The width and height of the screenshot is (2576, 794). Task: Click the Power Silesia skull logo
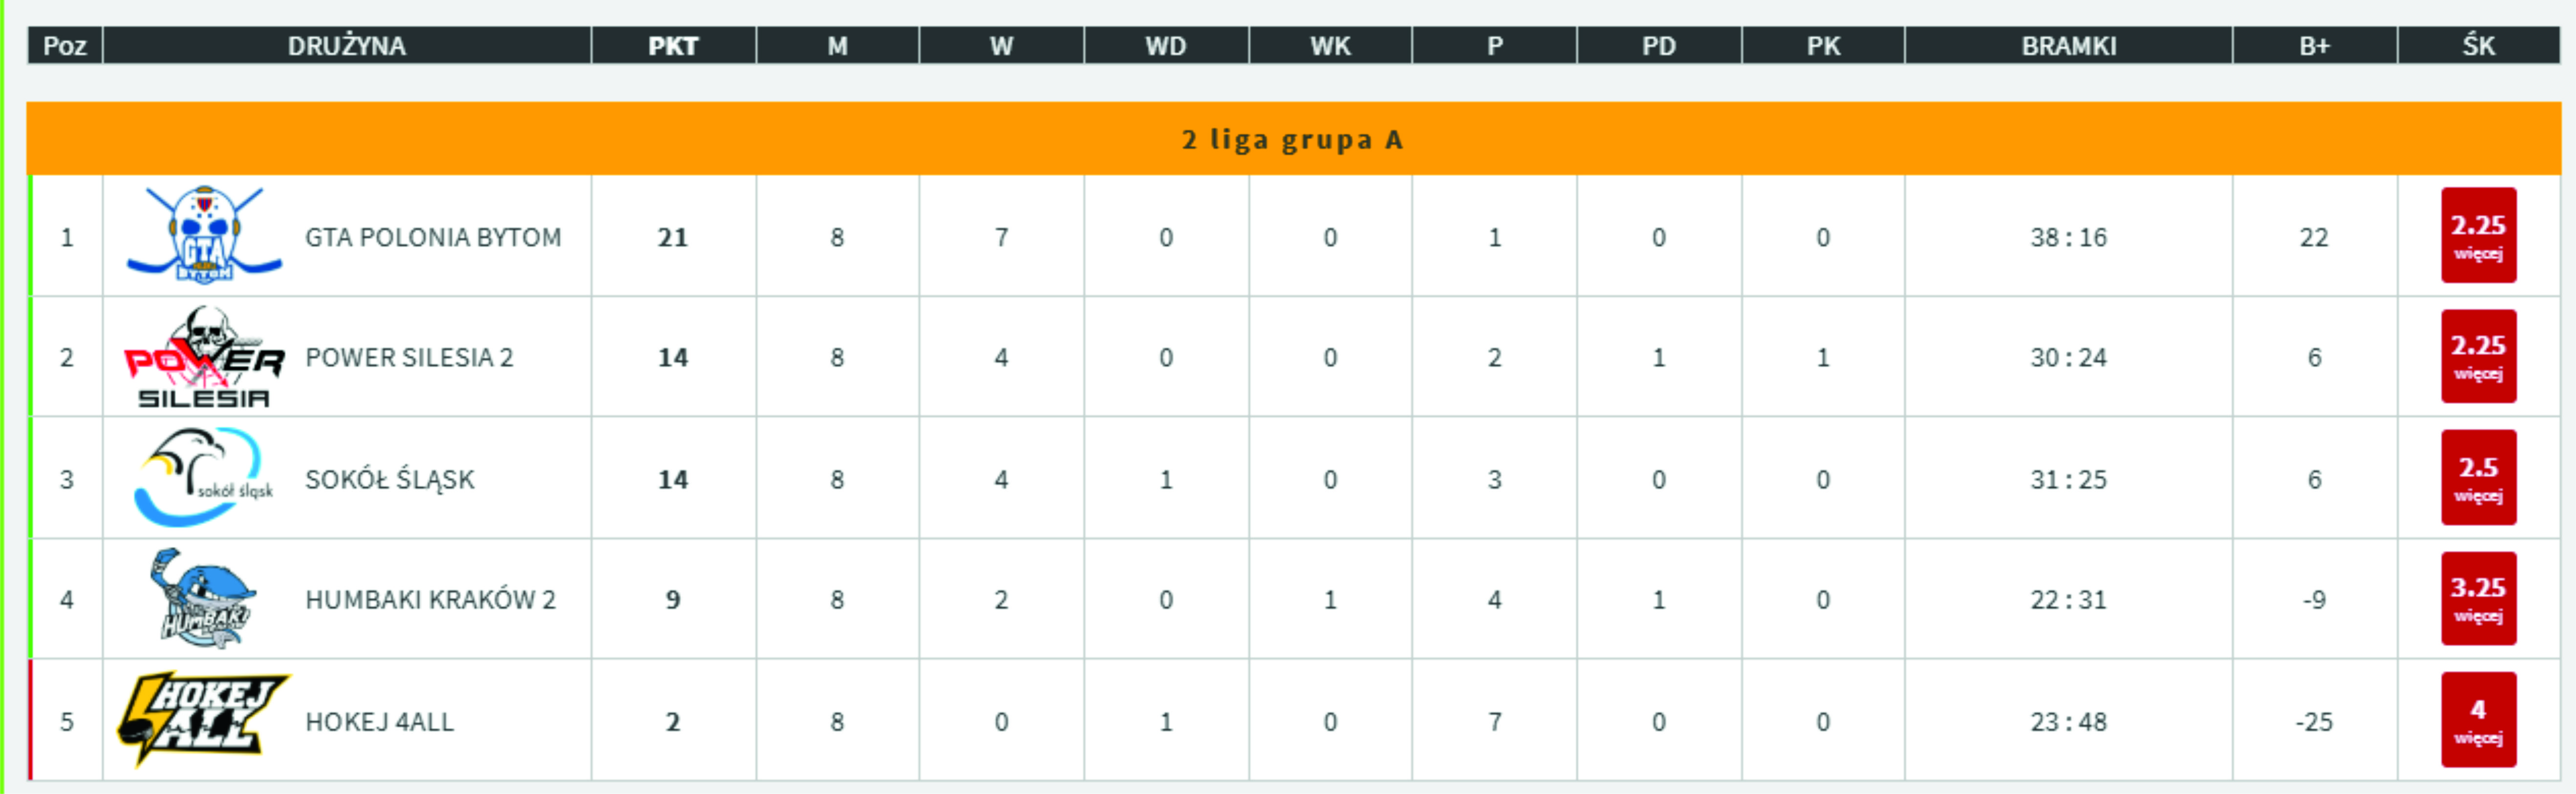204,357
